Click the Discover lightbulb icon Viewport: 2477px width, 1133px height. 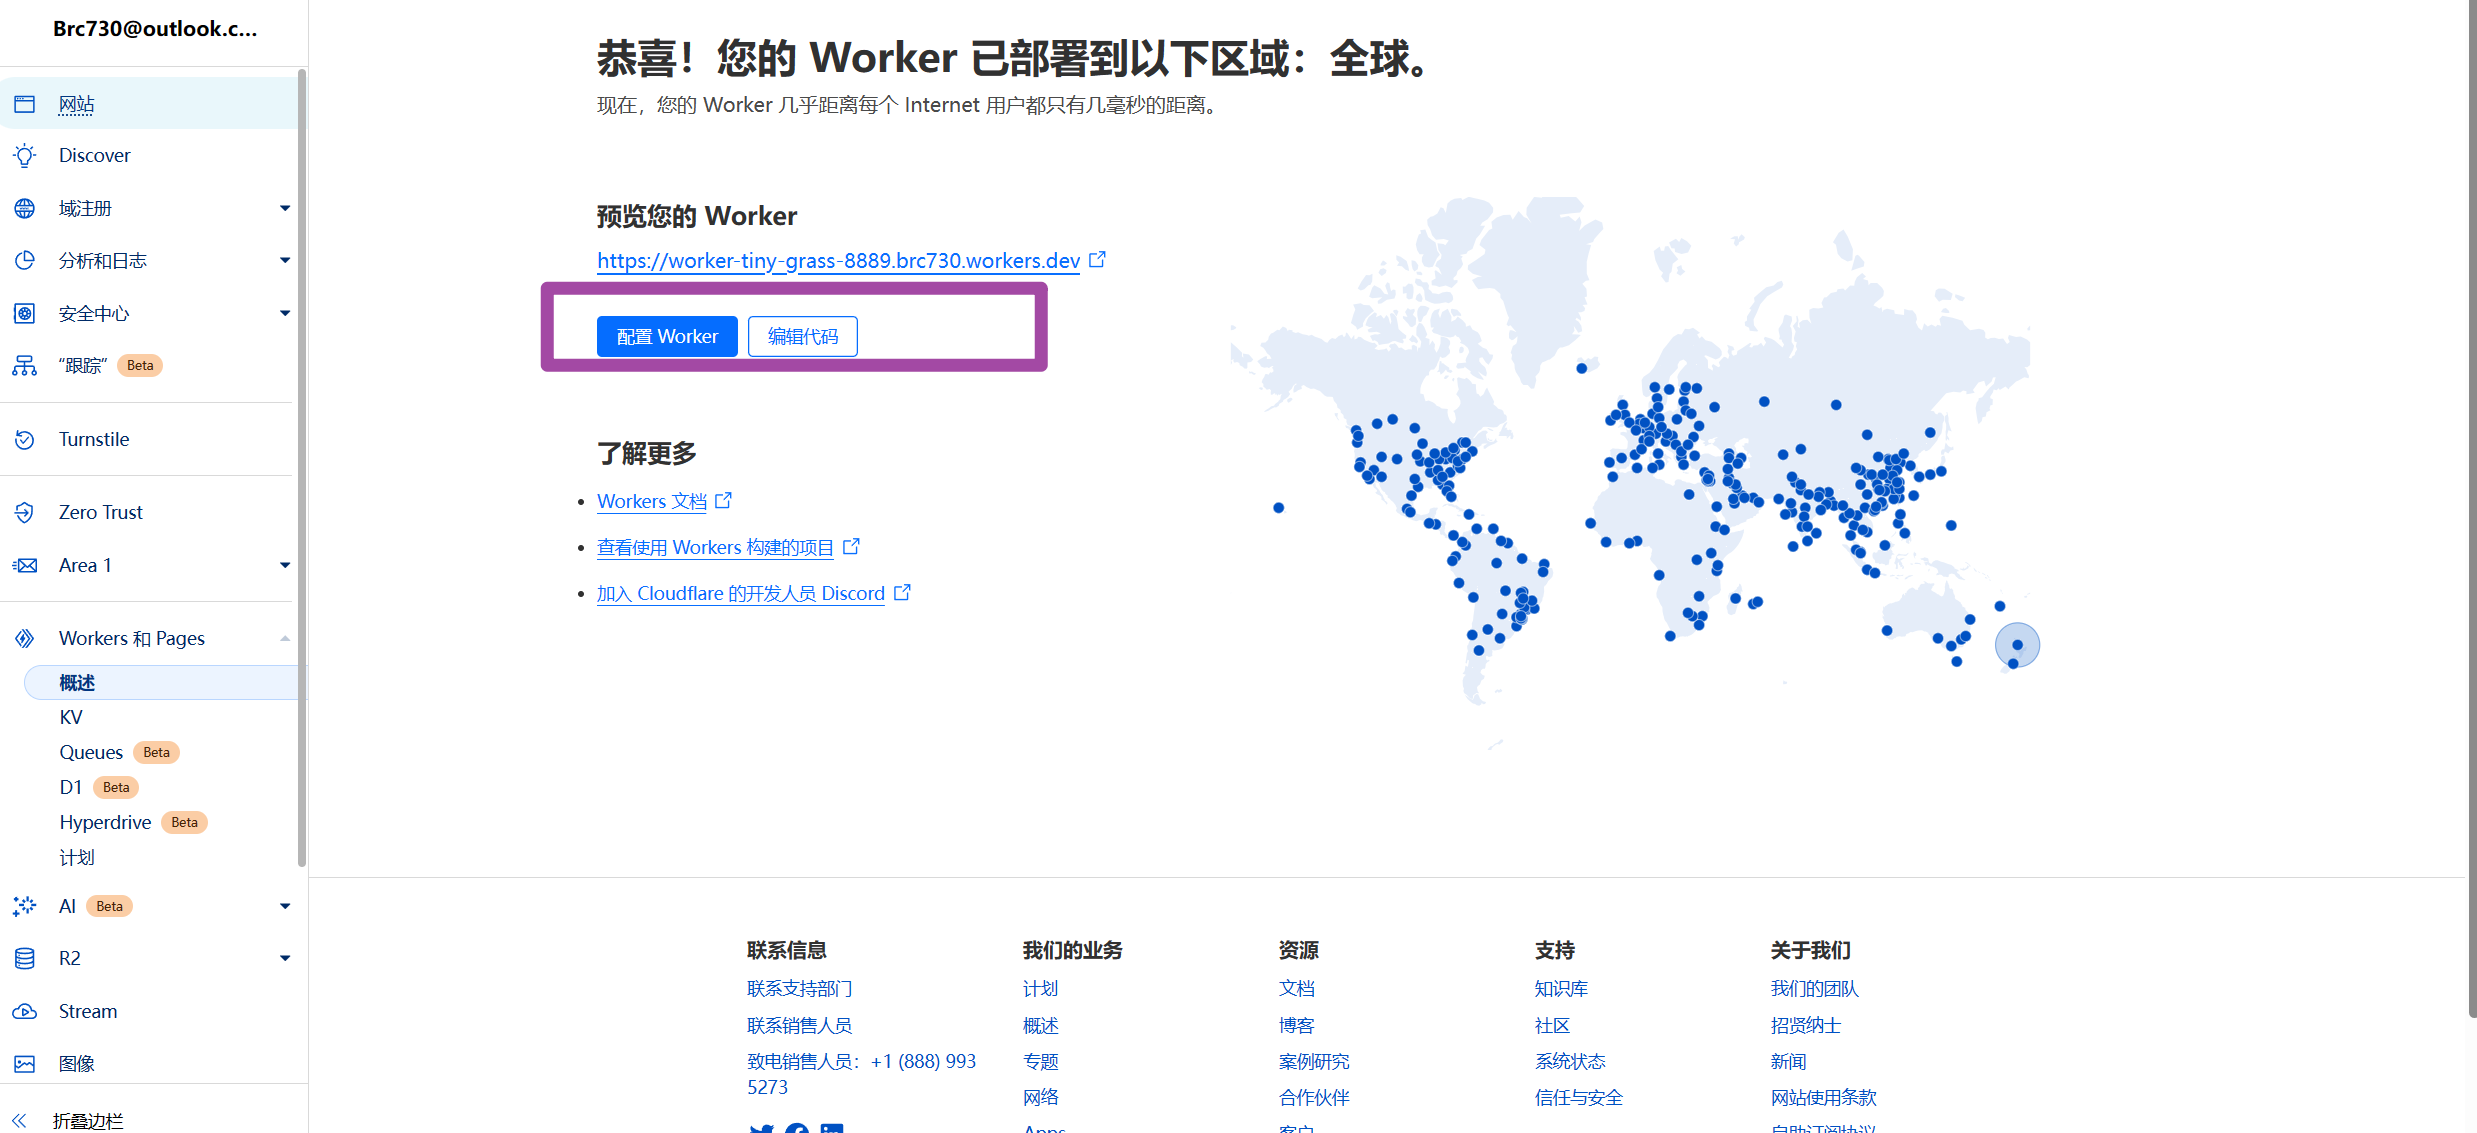click(25, 155)
